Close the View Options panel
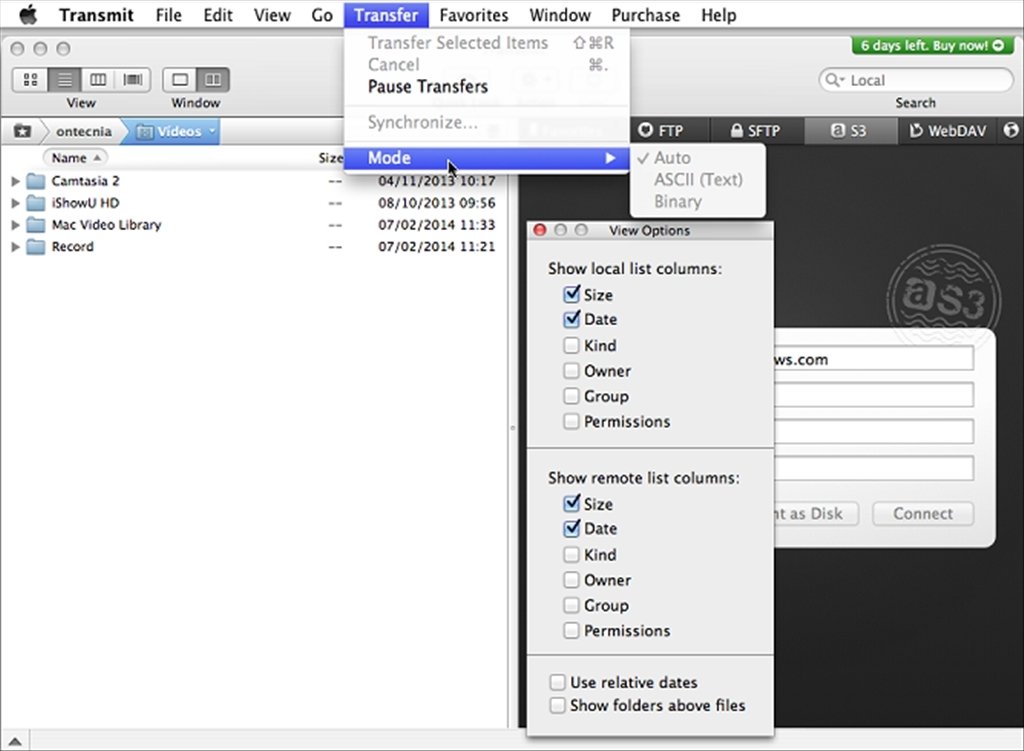The image size is (1024, 751). (540, 230)
